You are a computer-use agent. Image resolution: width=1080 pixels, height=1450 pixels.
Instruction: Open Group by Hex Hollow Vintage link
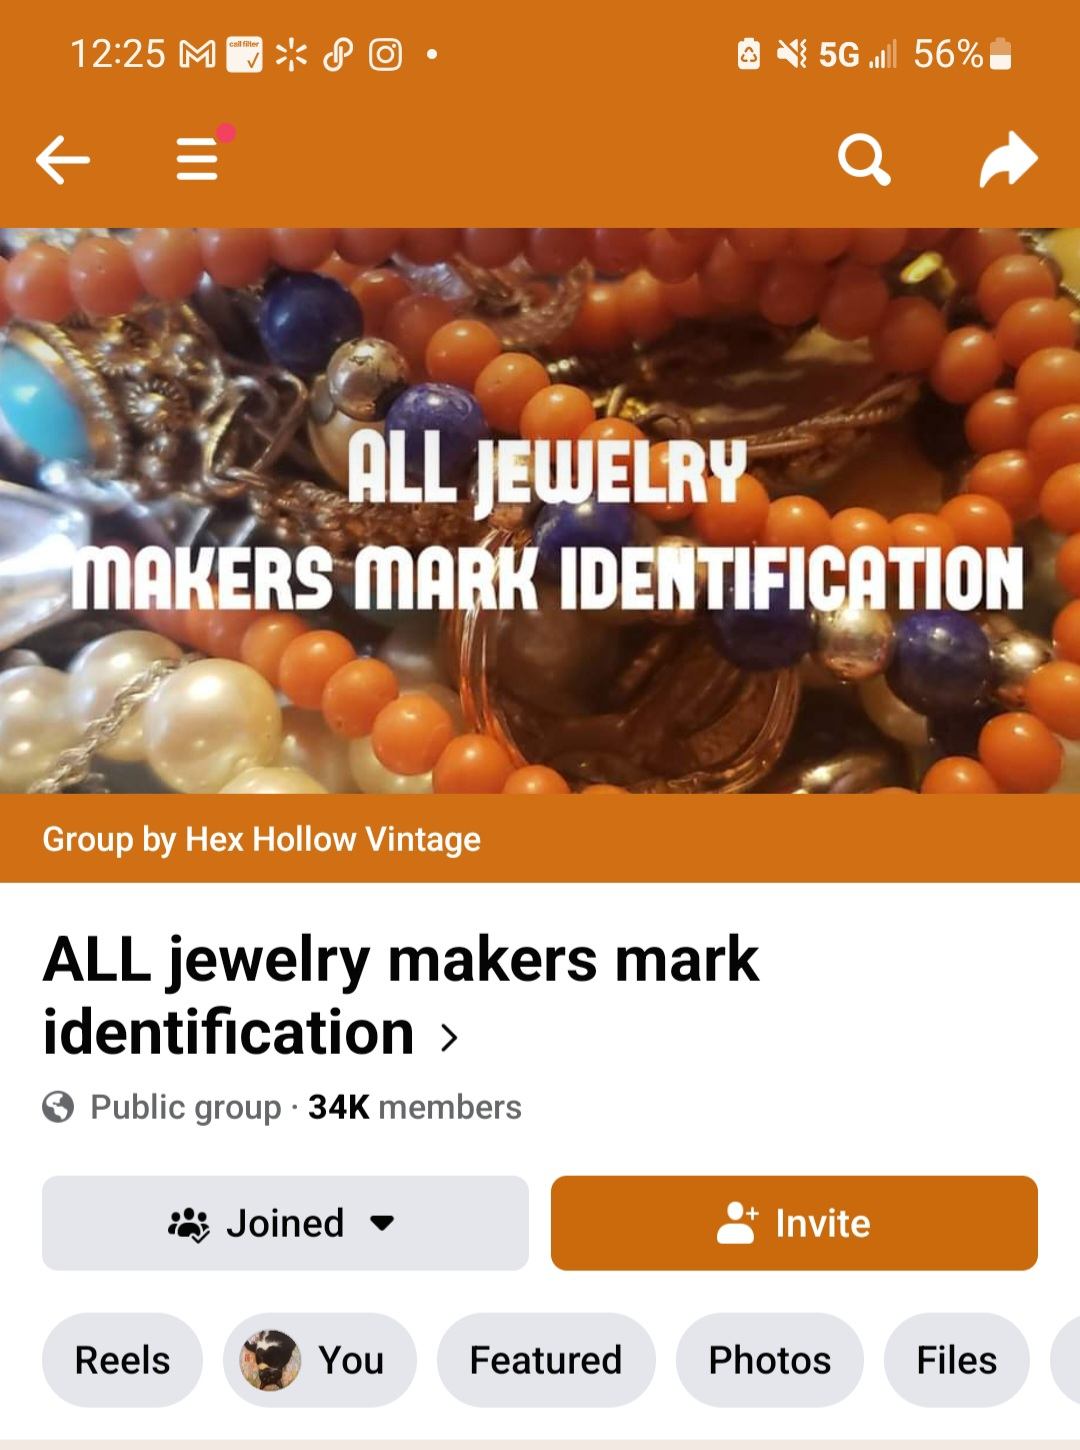tap(262, 839)
